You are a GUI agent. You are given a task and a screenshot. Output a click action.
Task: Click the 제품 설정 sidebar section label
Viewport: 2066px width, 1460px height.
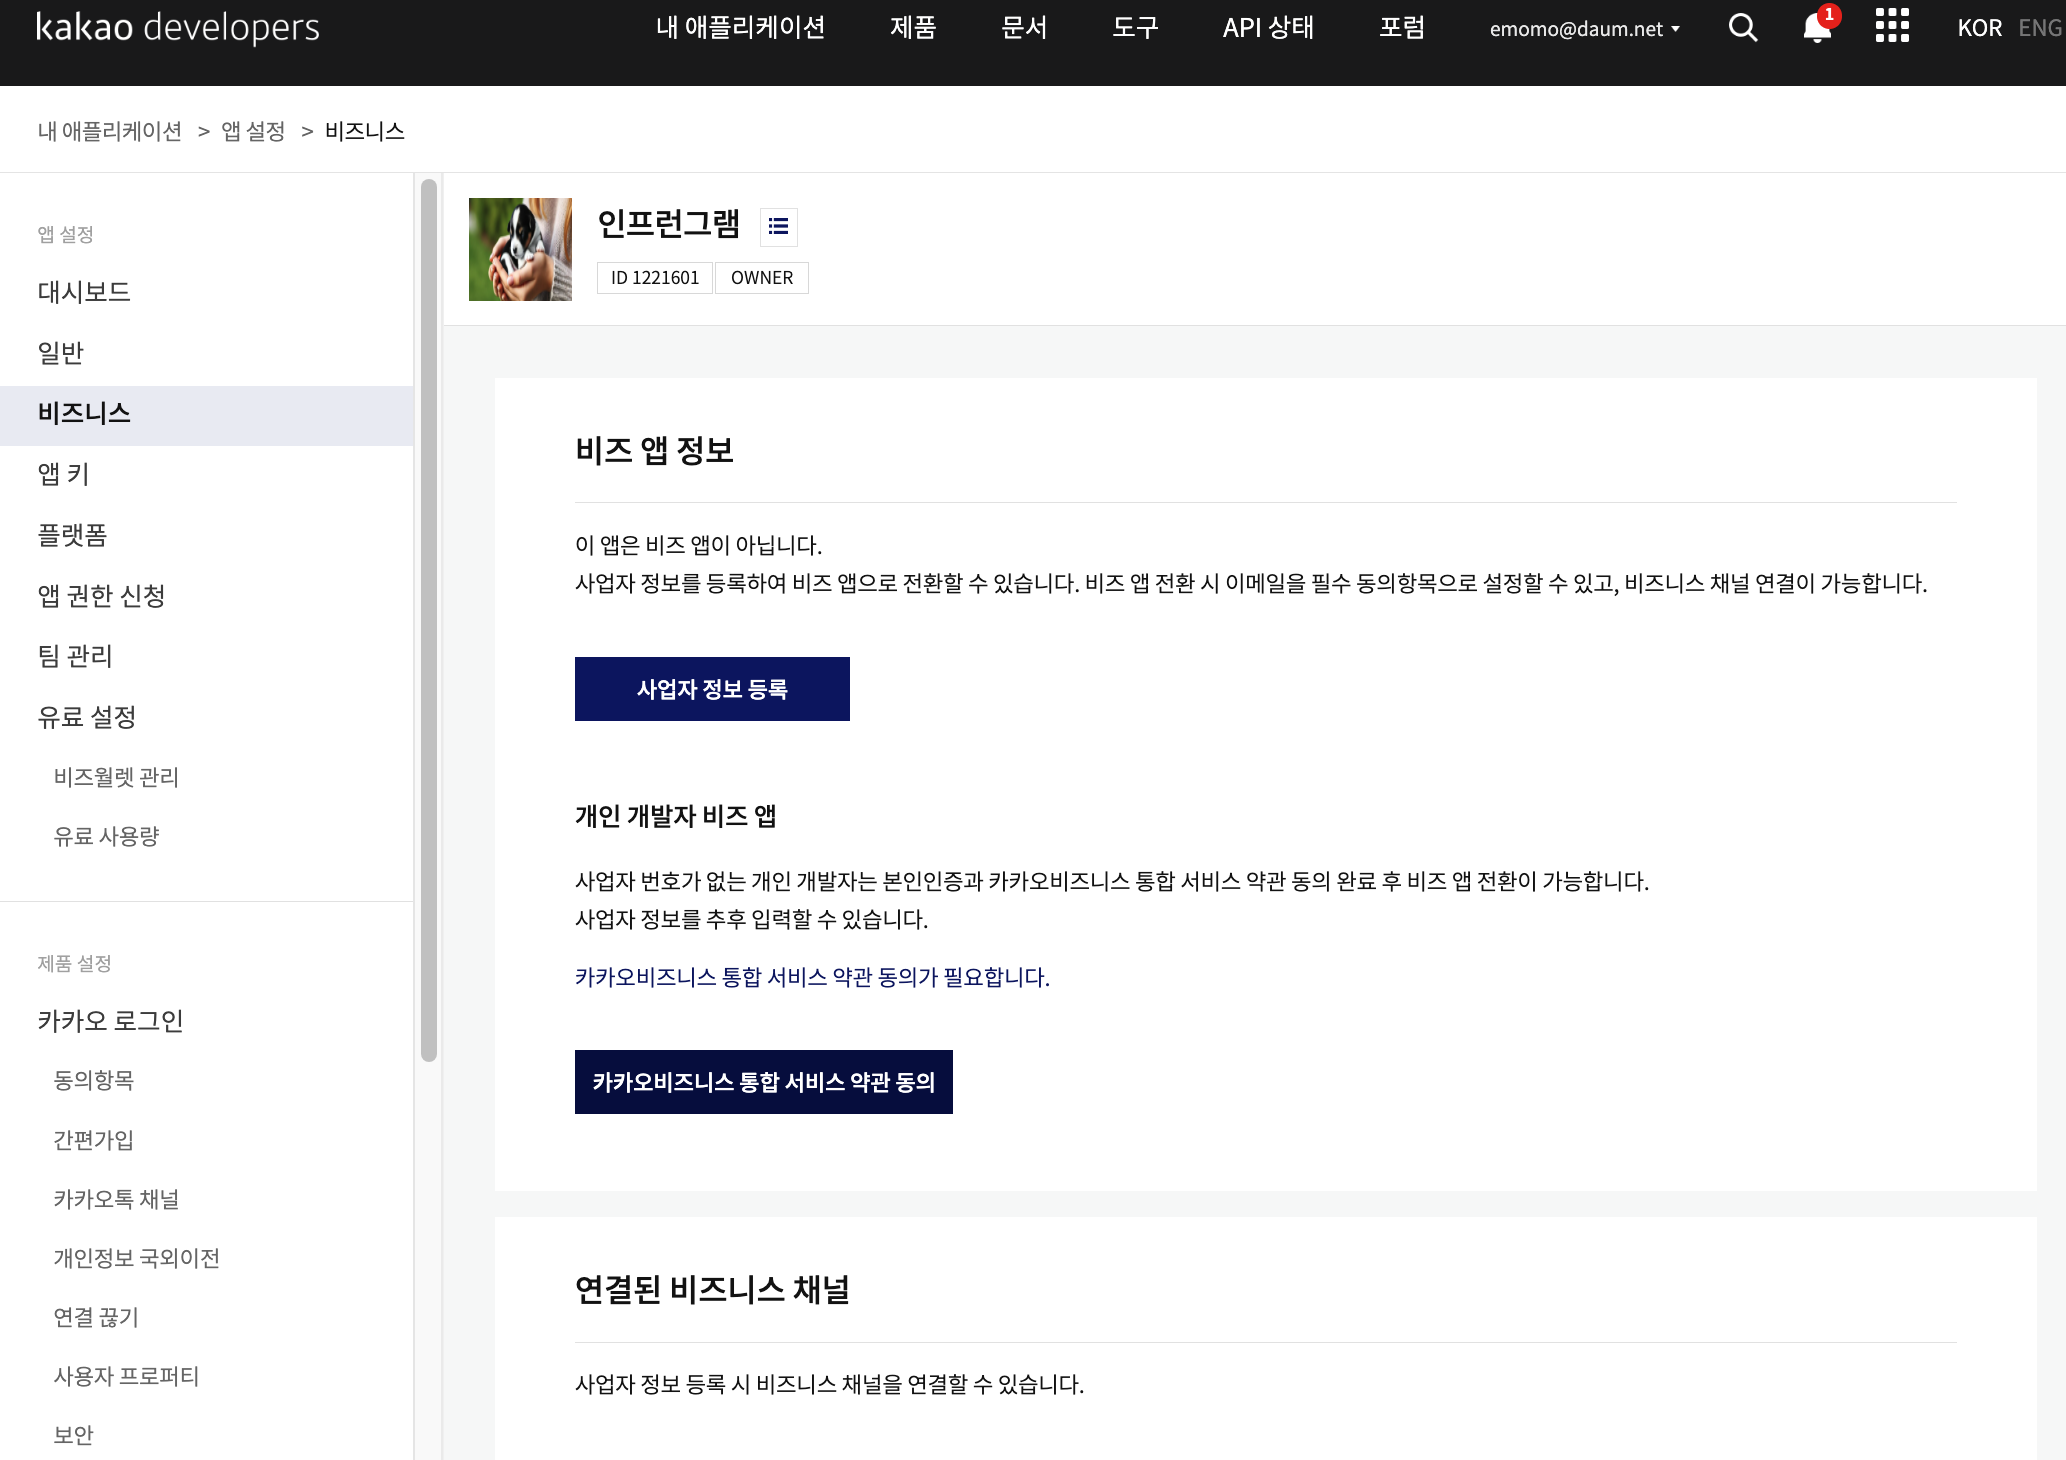click(x=74, y=963)
